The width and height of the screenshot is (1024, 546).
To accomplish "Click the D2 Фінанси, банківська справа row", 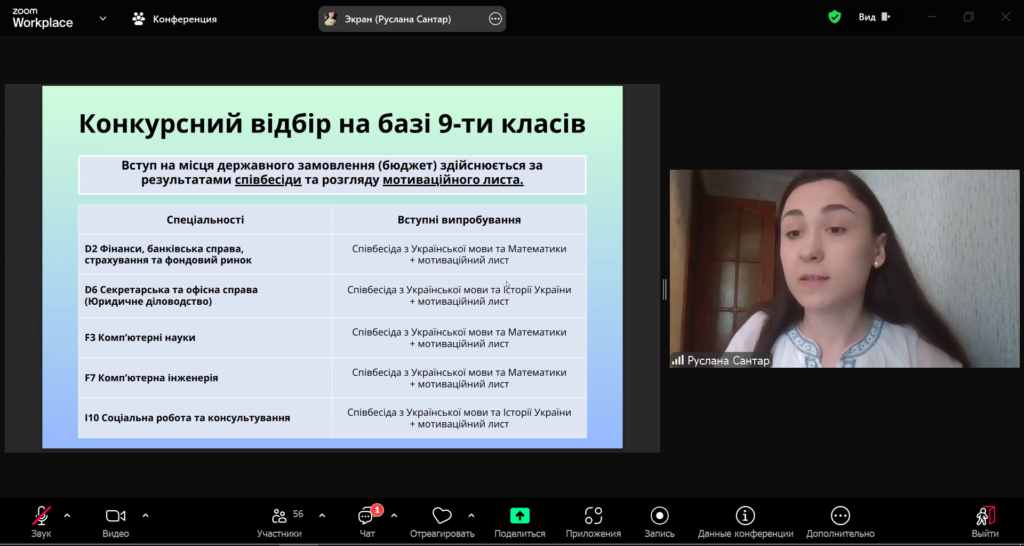I will (332, 254).
